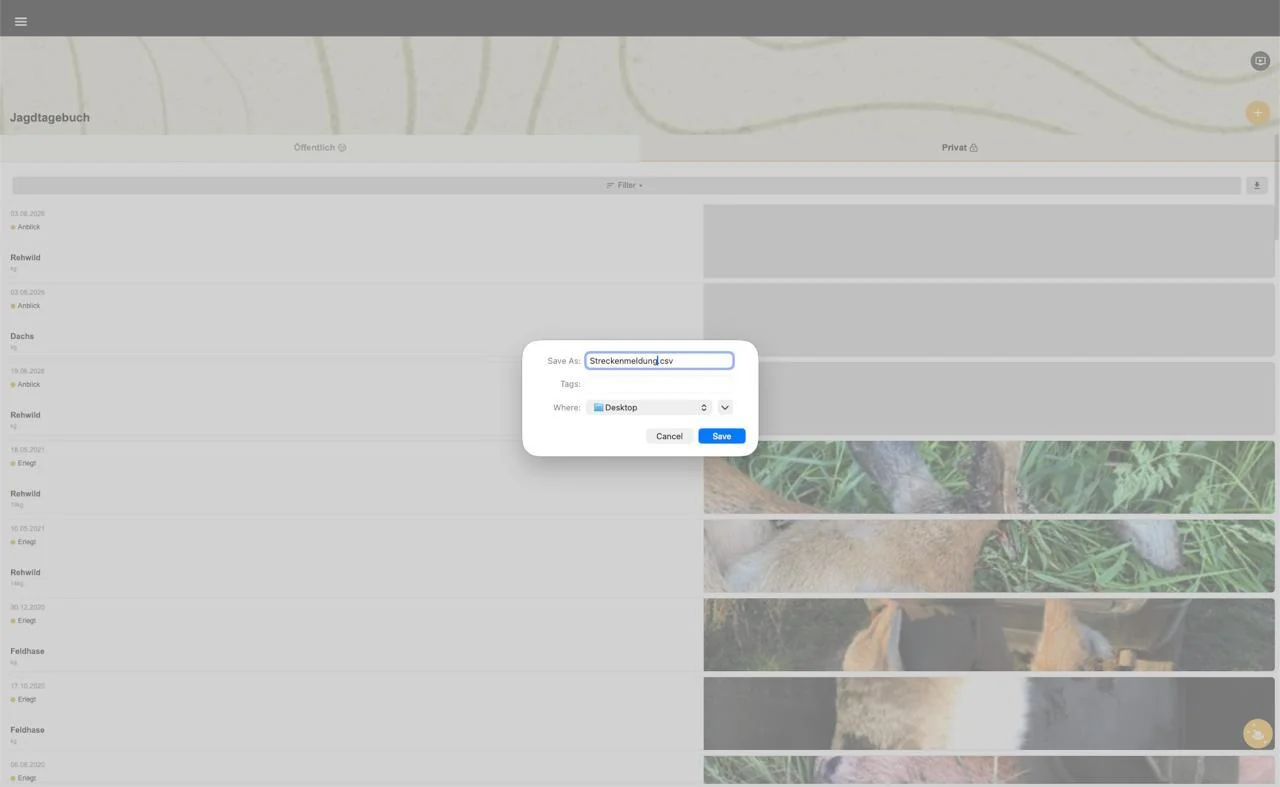Click the Jagdtagebuch page heading
Screen dimensions: 1280x787
click(50, 117)
